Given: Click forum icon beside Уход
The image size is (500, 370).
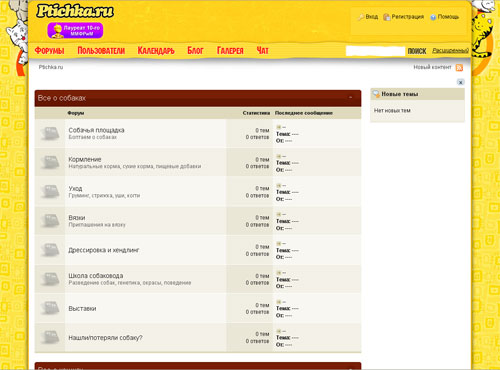Looking at the screenshot, I should (50, 191).
